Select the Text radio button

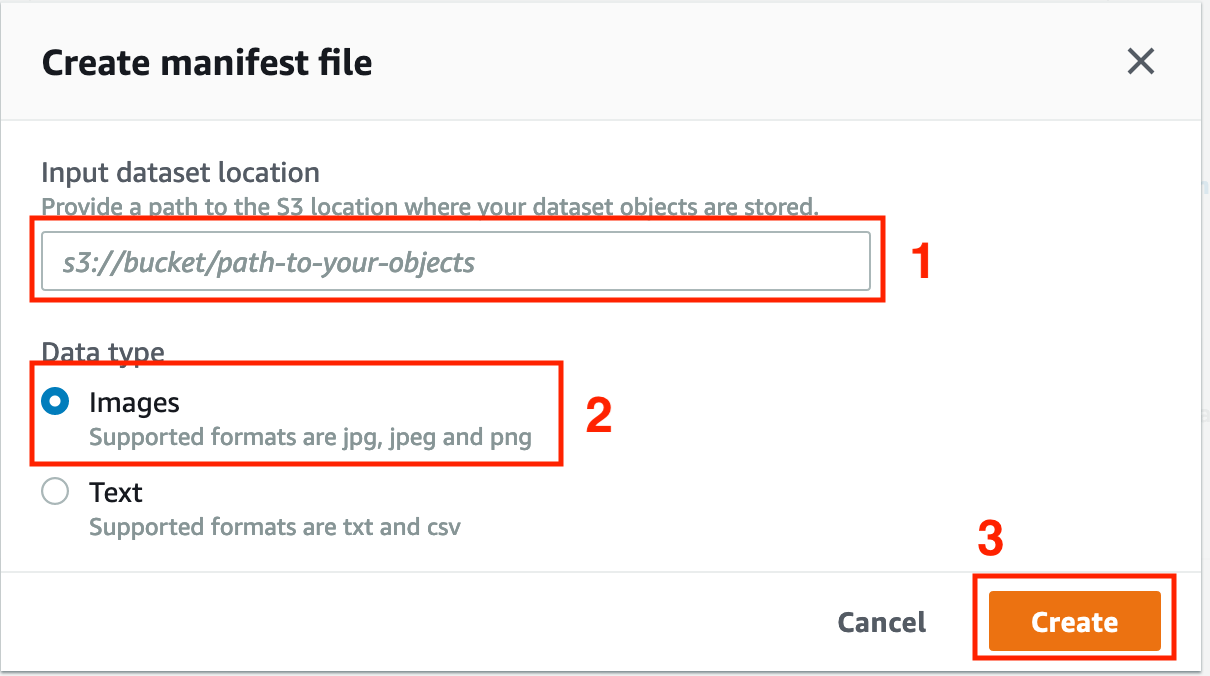click(x=55, y=491)
